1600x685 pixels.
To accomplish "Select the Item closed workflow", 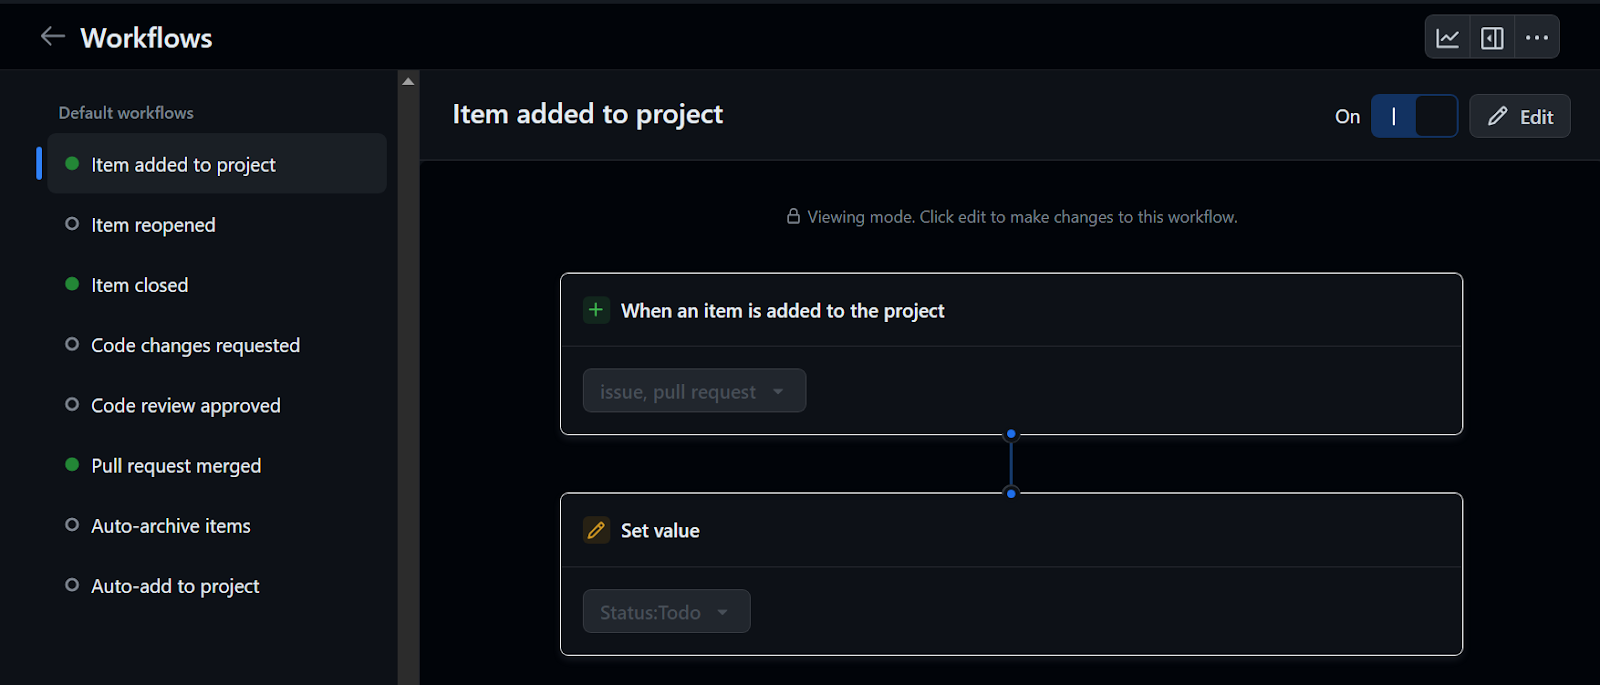I will coord(139,284).
